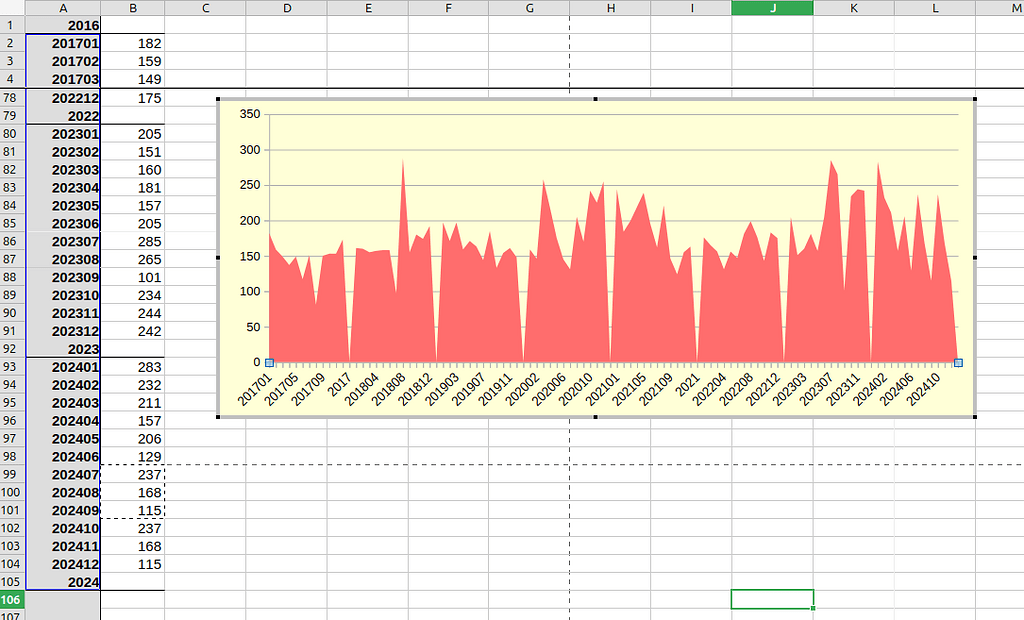This screenshot has height=620, width=1024.
Task: Click cell A105 labeled 2024
Action: 62,582
